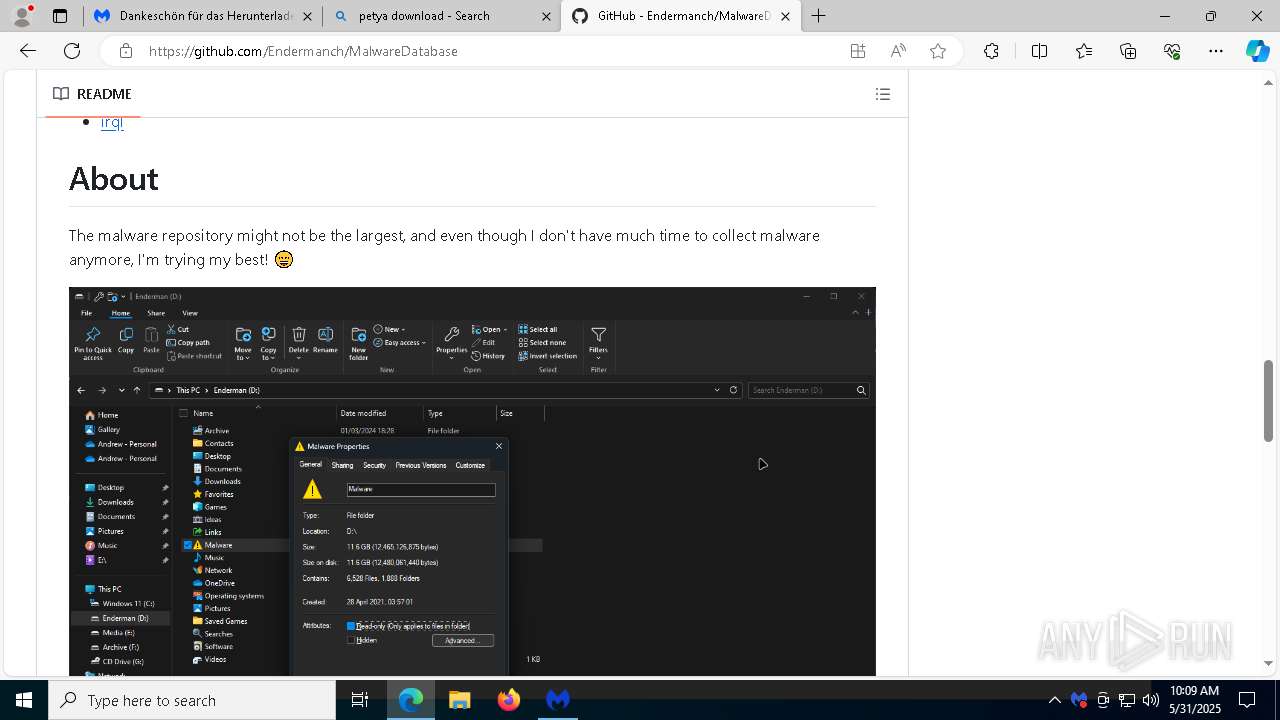
Task: Open the explorer screenshot image in README
Action: click(472, 481)
